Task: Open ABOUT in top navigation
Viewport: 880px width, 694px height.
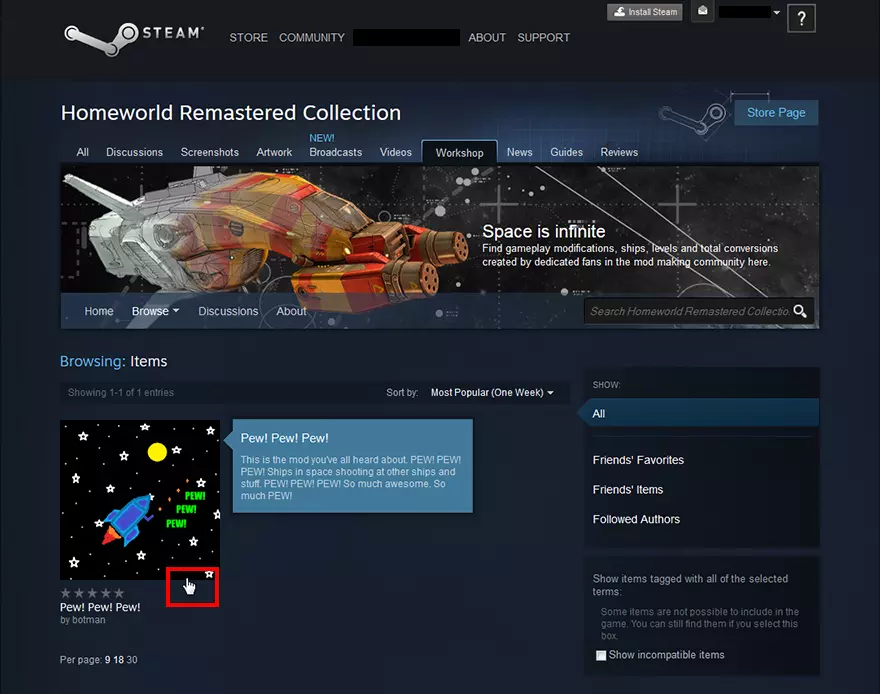Action: (487, 38)
